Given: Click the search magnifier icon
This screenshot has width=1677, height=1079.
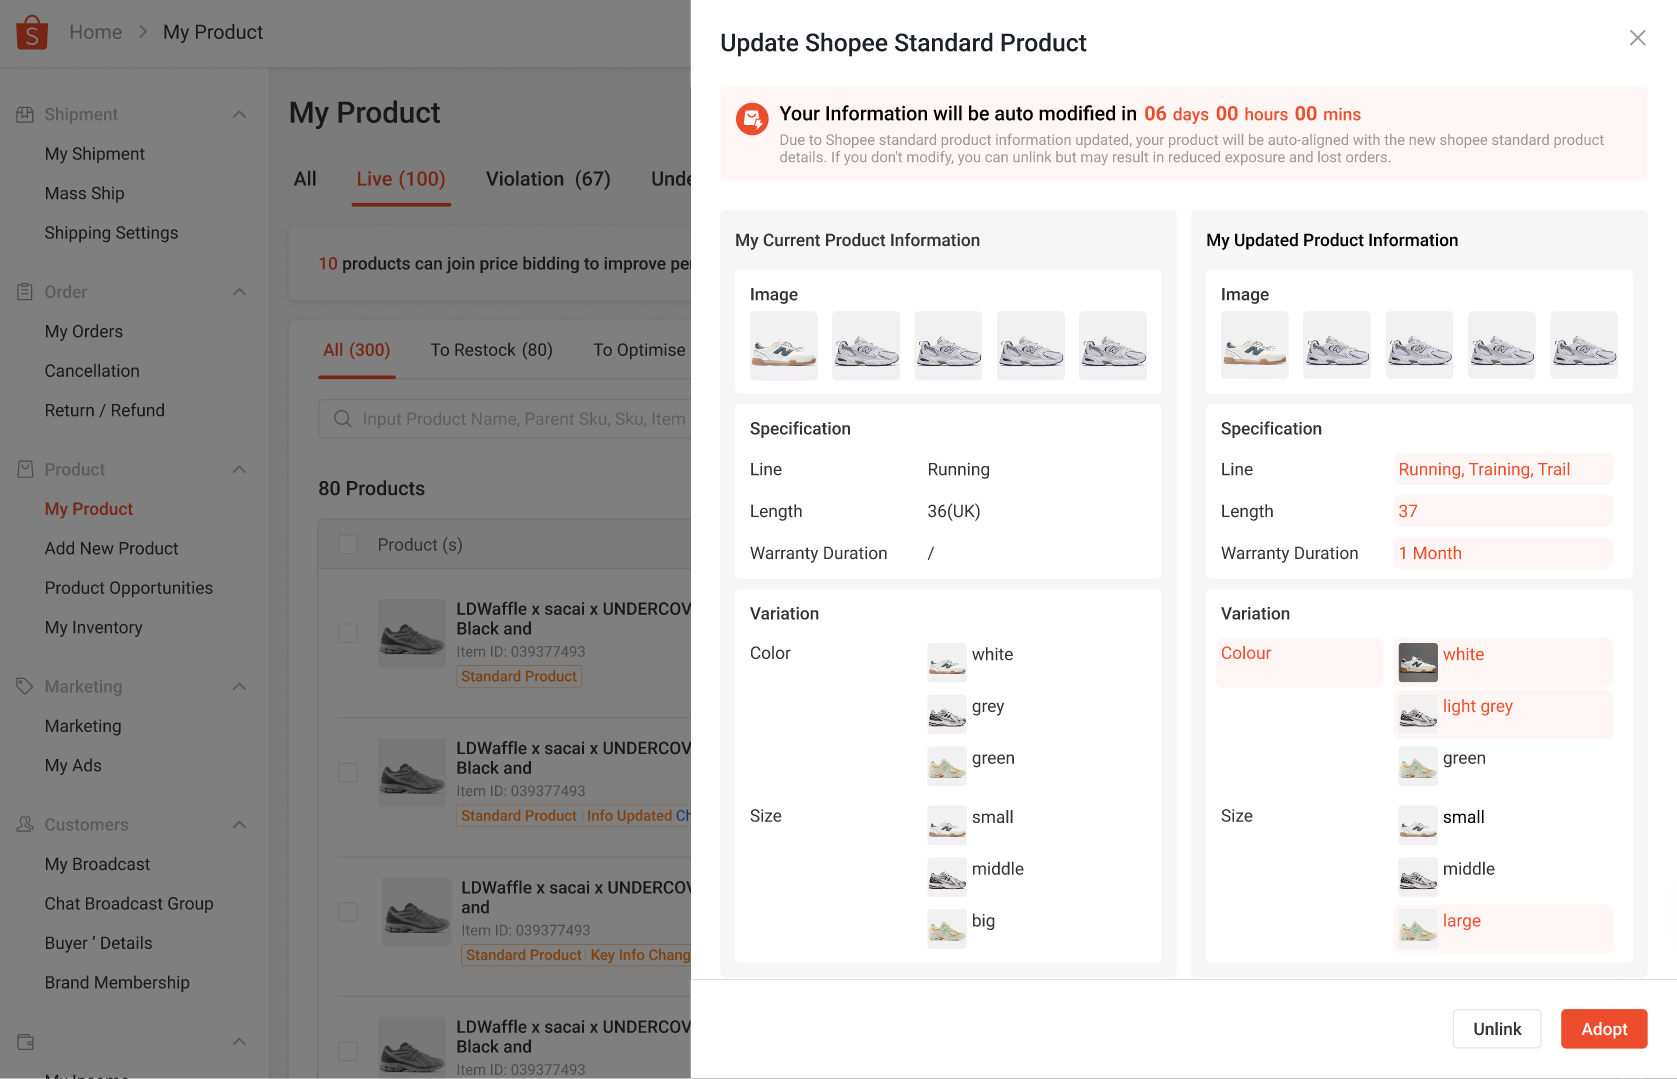Looking at the screenshot, I should [x=342, y=419].
